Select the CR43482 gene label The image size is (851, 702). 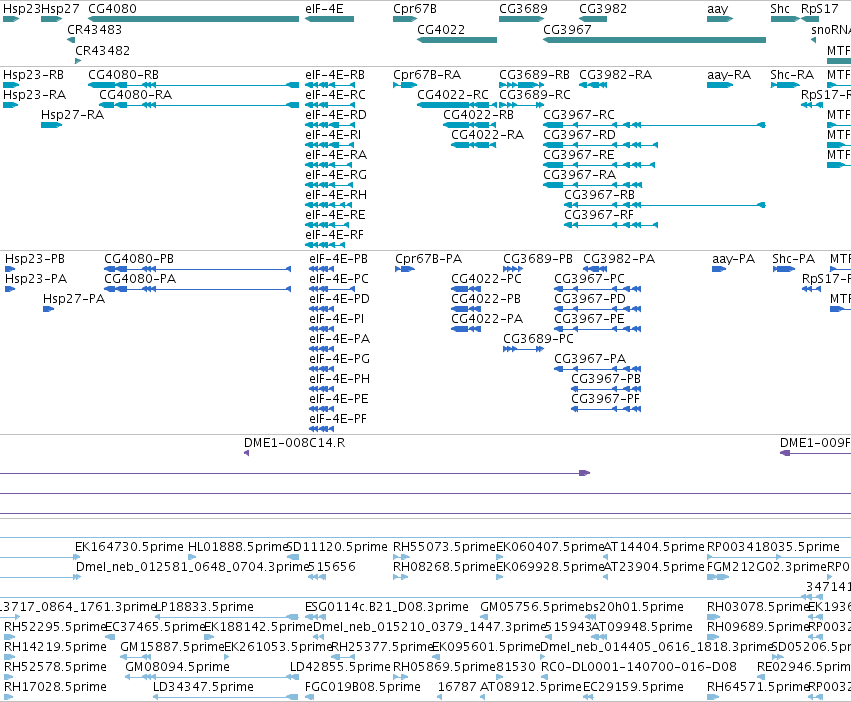tap(103, 50)
